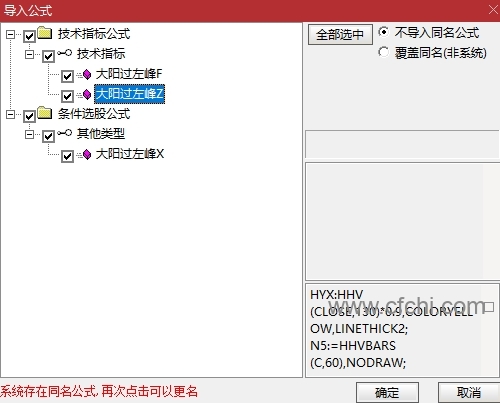Click the key icon beside 其他类型
This screenshot has height=403, width=500.
click(x=64, y=133)
